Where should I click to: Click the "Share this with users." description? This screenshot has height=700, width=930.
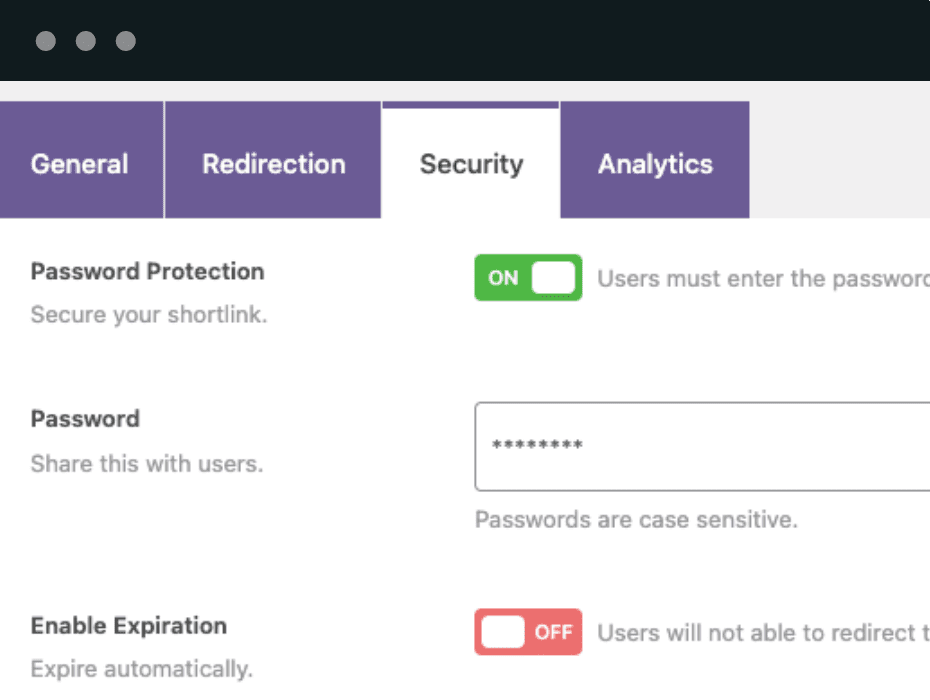tap(147, 464)
